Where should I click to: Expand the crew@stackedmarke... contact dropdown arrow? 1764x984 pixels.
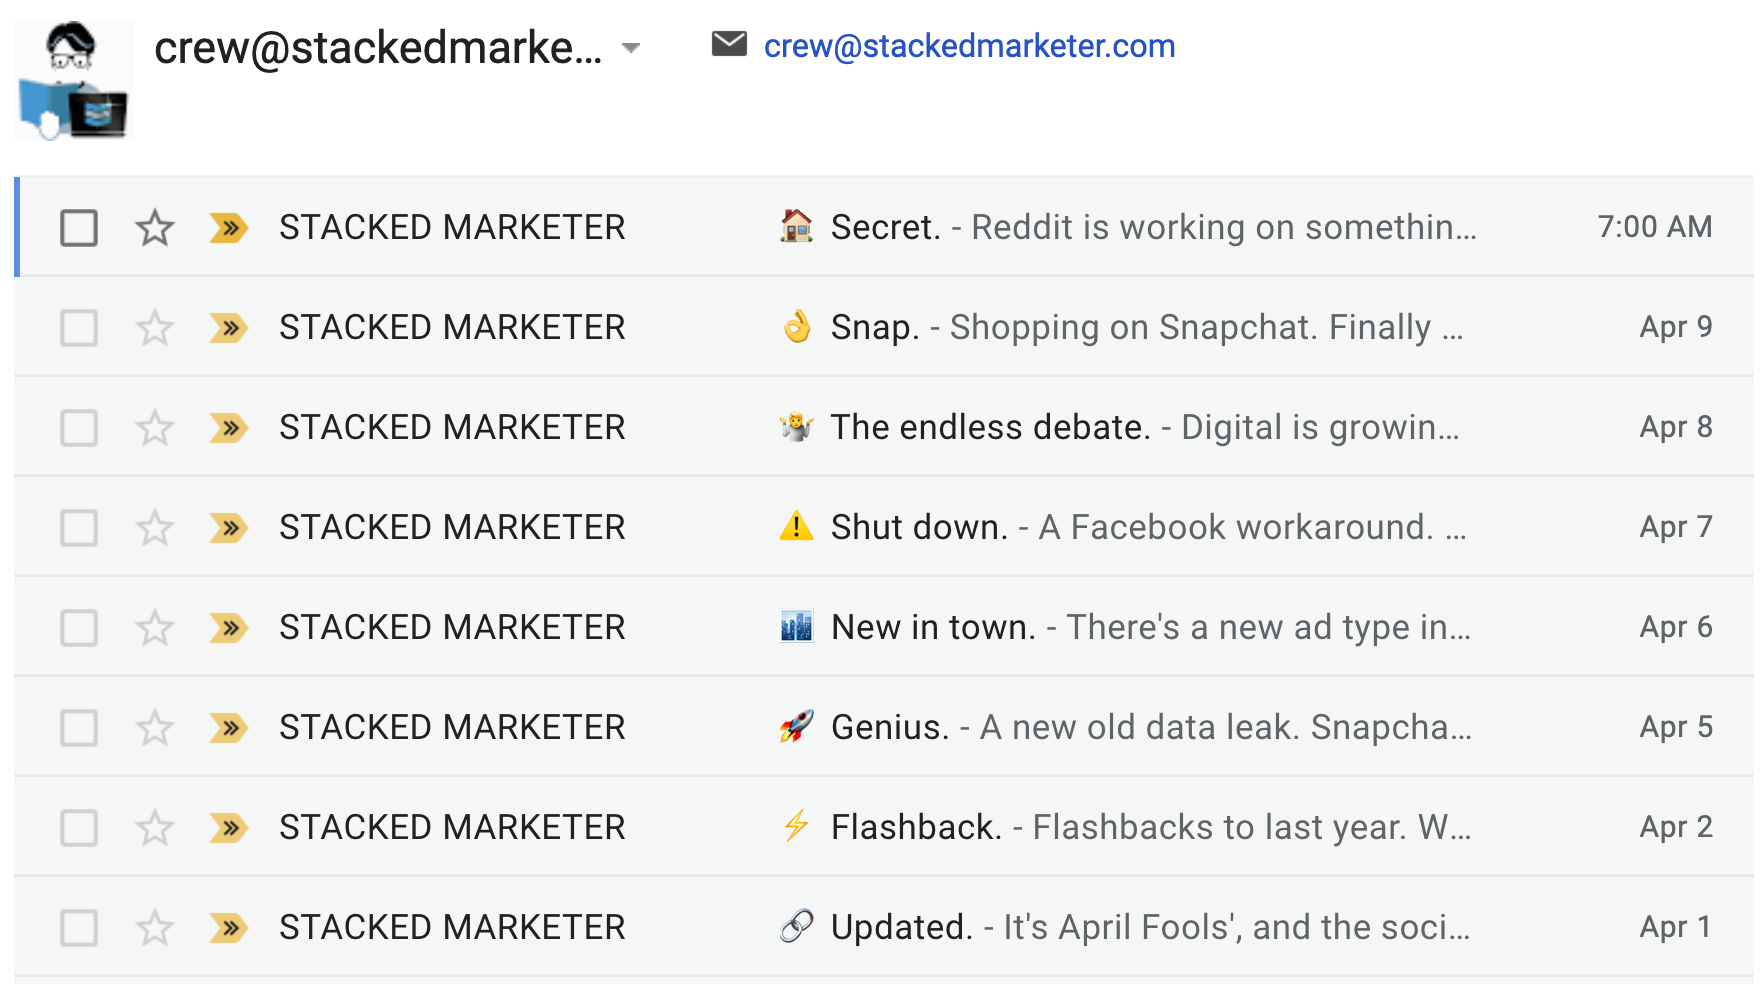point(630,48)
